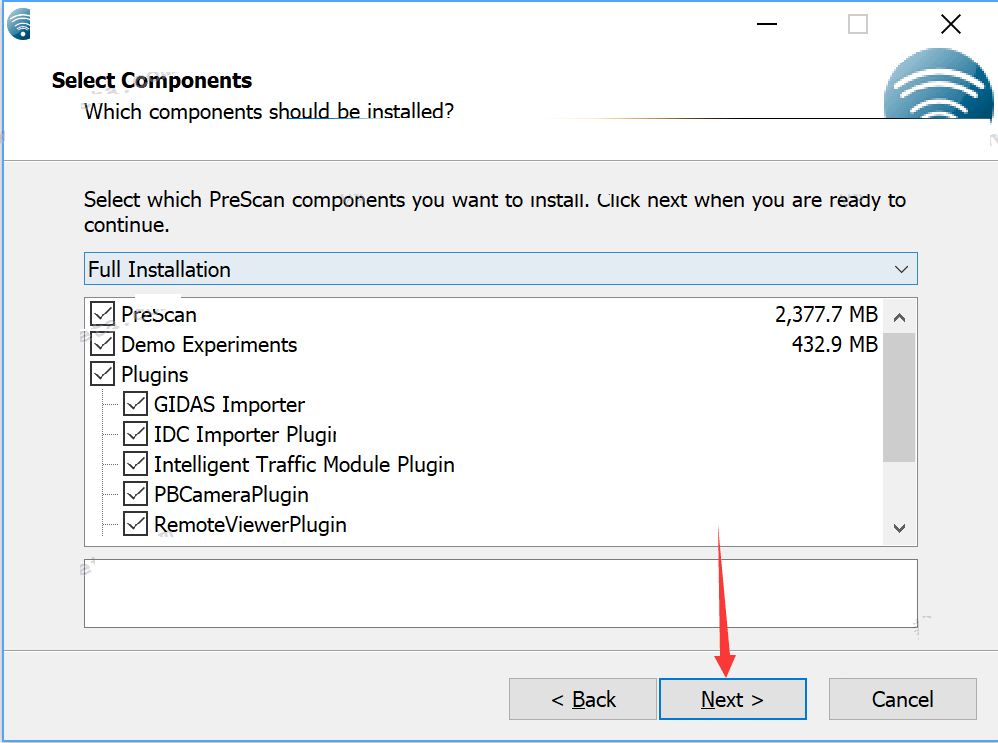This screenshot has width=998, height=743.
Task: Disable the IDC Importer Plugin checkbox
Action: click(x=136, y=434)
